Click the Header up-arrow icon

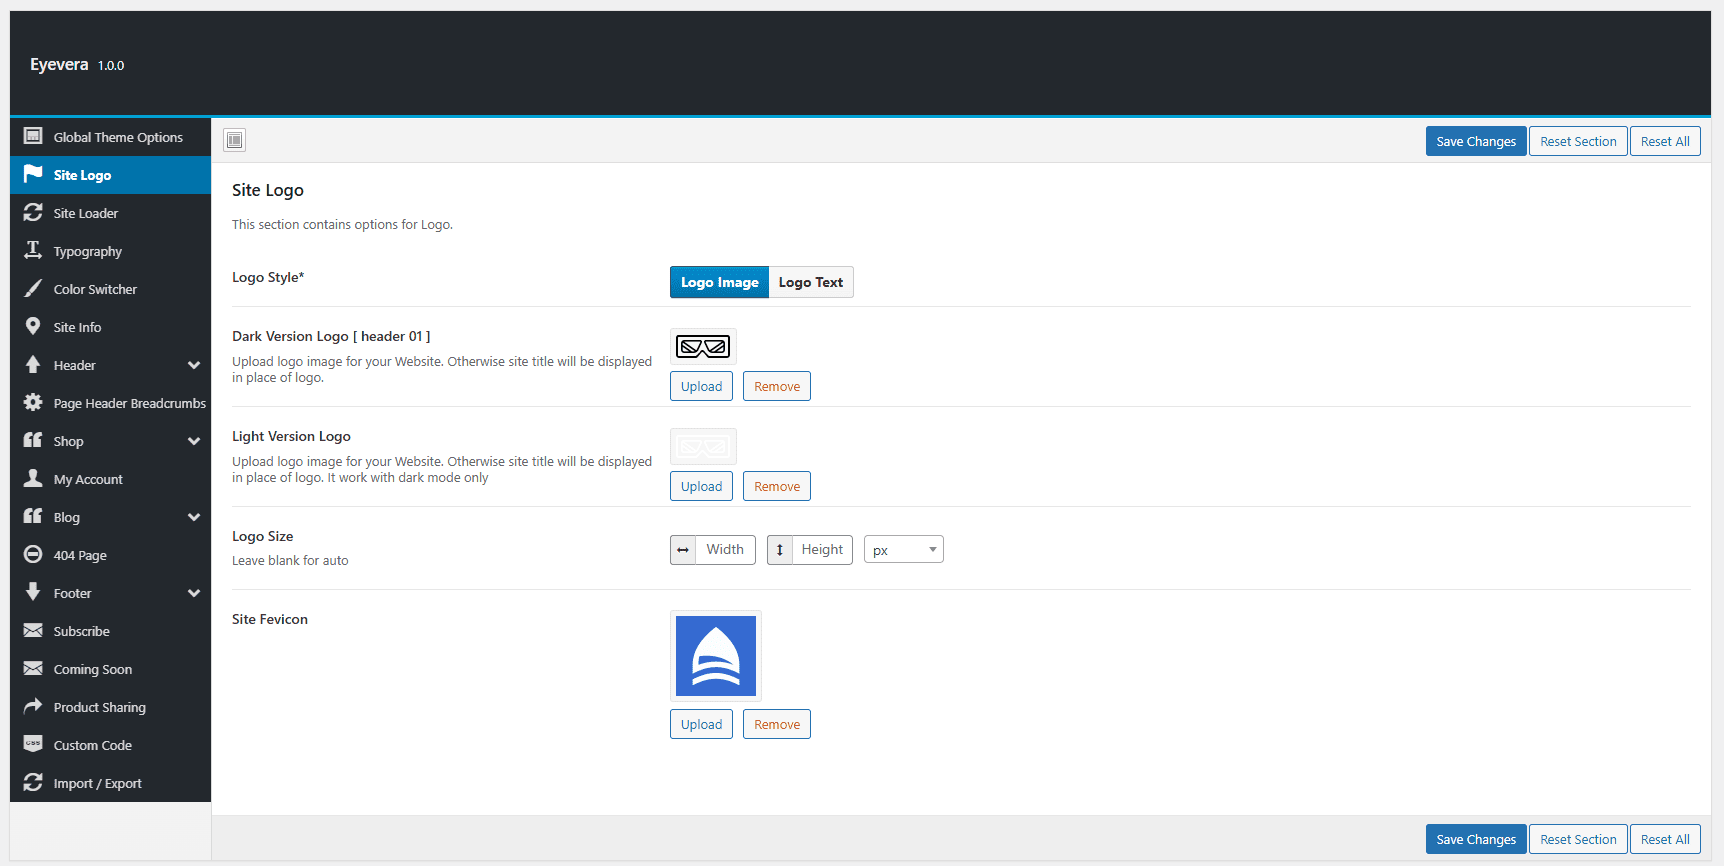click(x=33, y=364)
